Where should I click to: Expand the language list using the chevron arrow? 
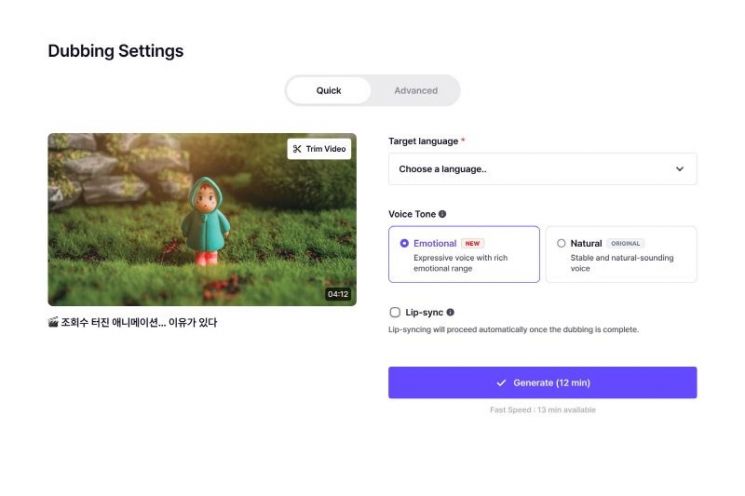click(x=680, y=169)
